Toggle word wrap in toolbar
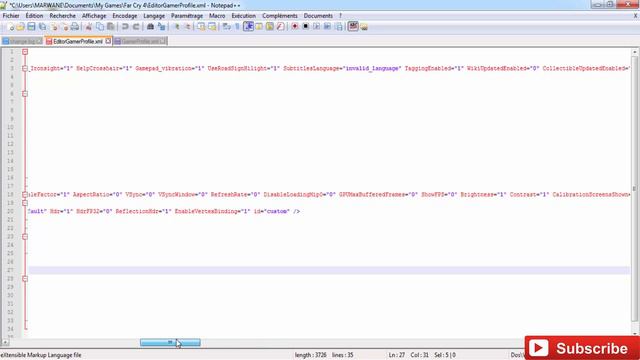This screenshot has height=360, width=640. point(227,27)
